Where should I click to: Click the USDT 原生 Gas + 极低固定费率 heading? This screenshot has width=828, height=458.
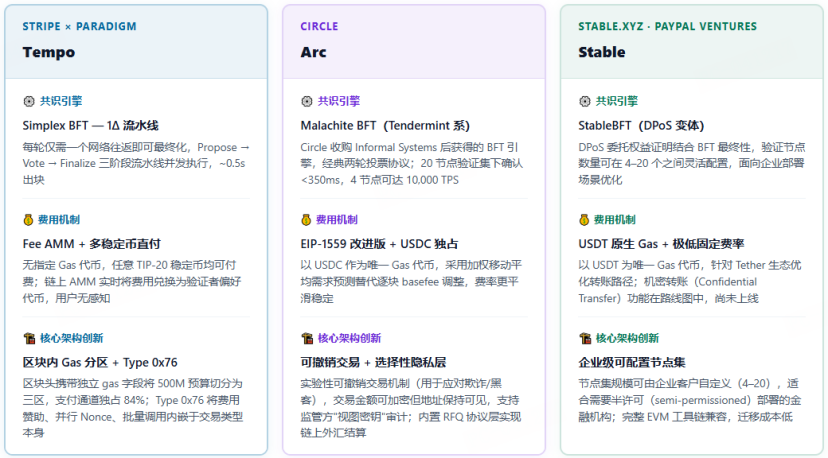coord(661,243)
